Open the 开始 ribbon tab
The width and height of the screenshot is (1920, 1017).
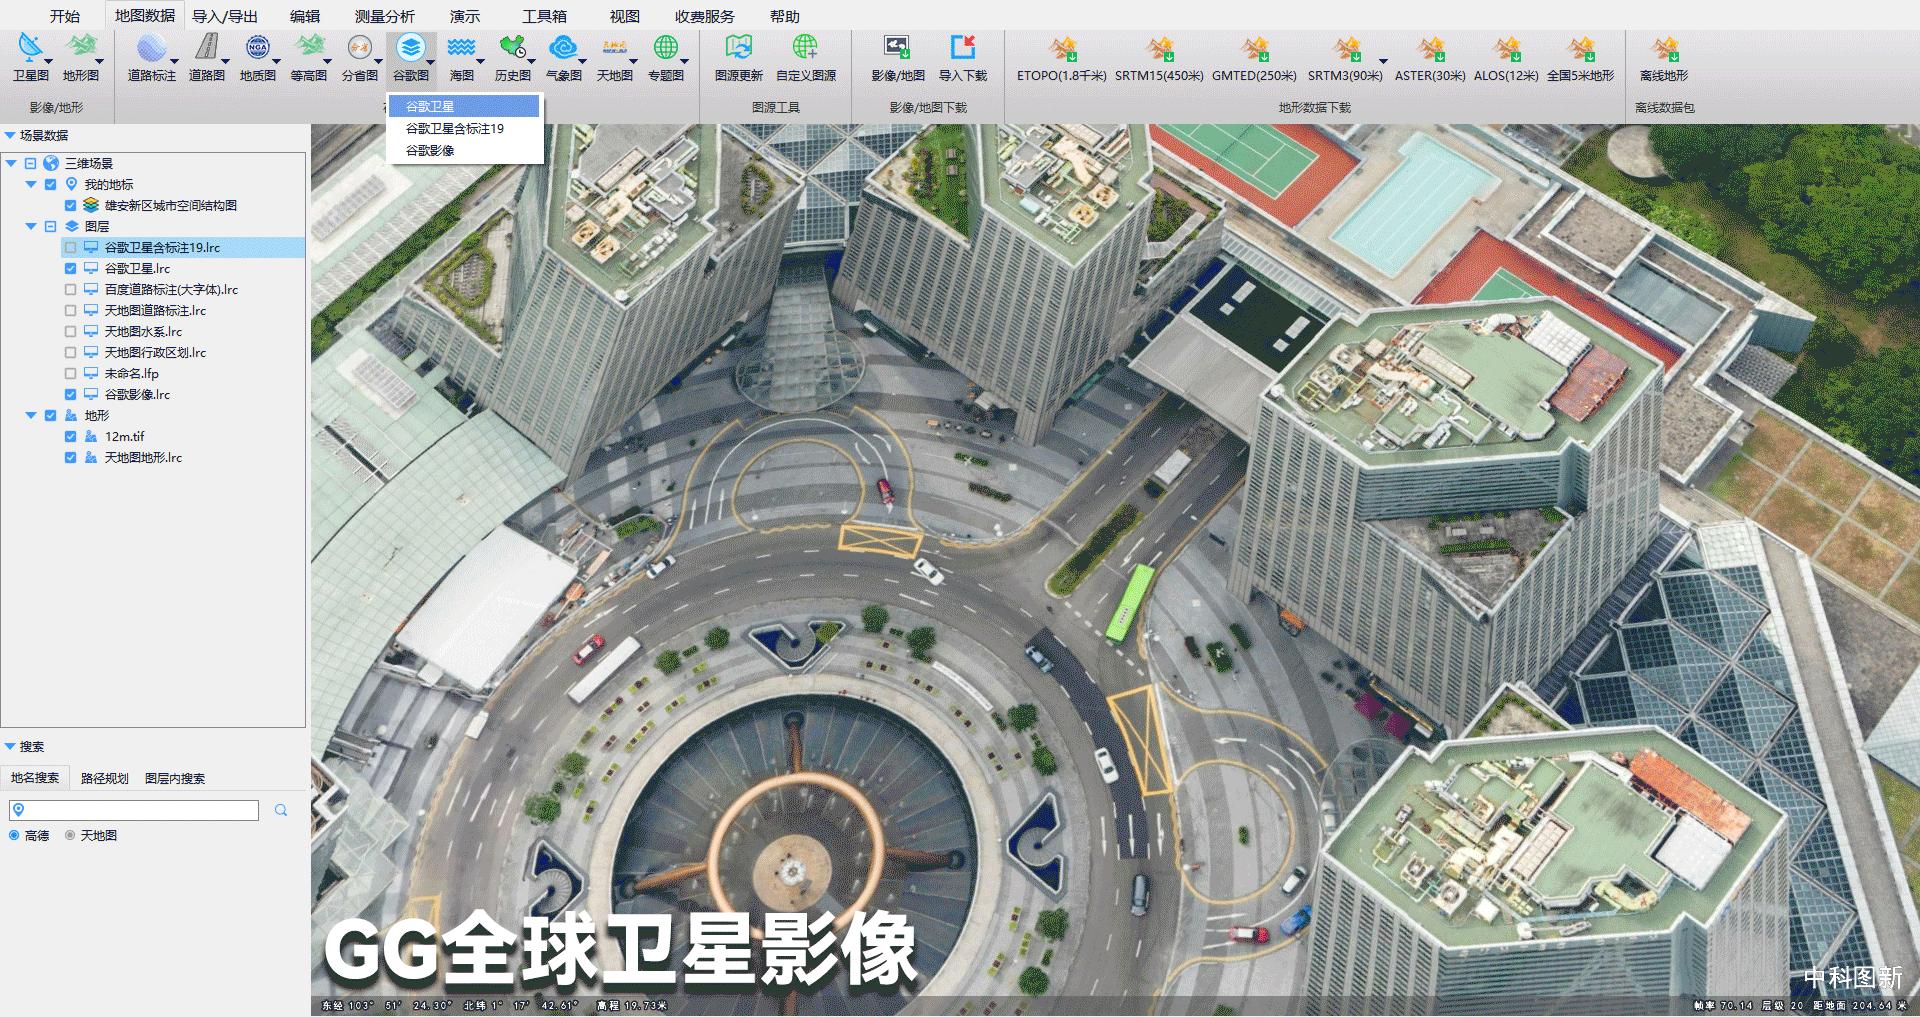(65, 16)
